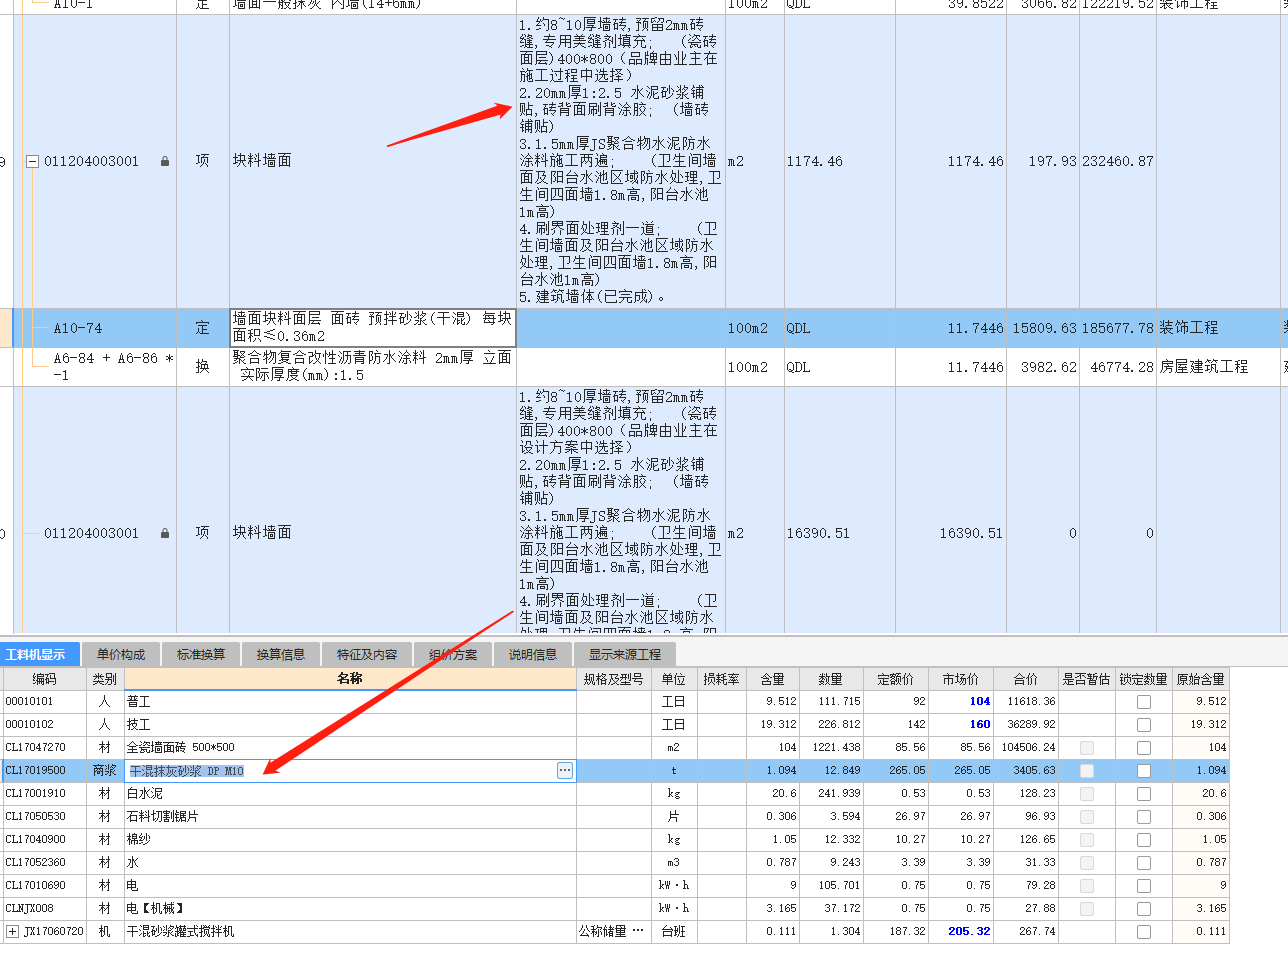Screen dimensions: 1288x961
Task: Click the code cell CL17010690
Action: [x=44, y=886]
